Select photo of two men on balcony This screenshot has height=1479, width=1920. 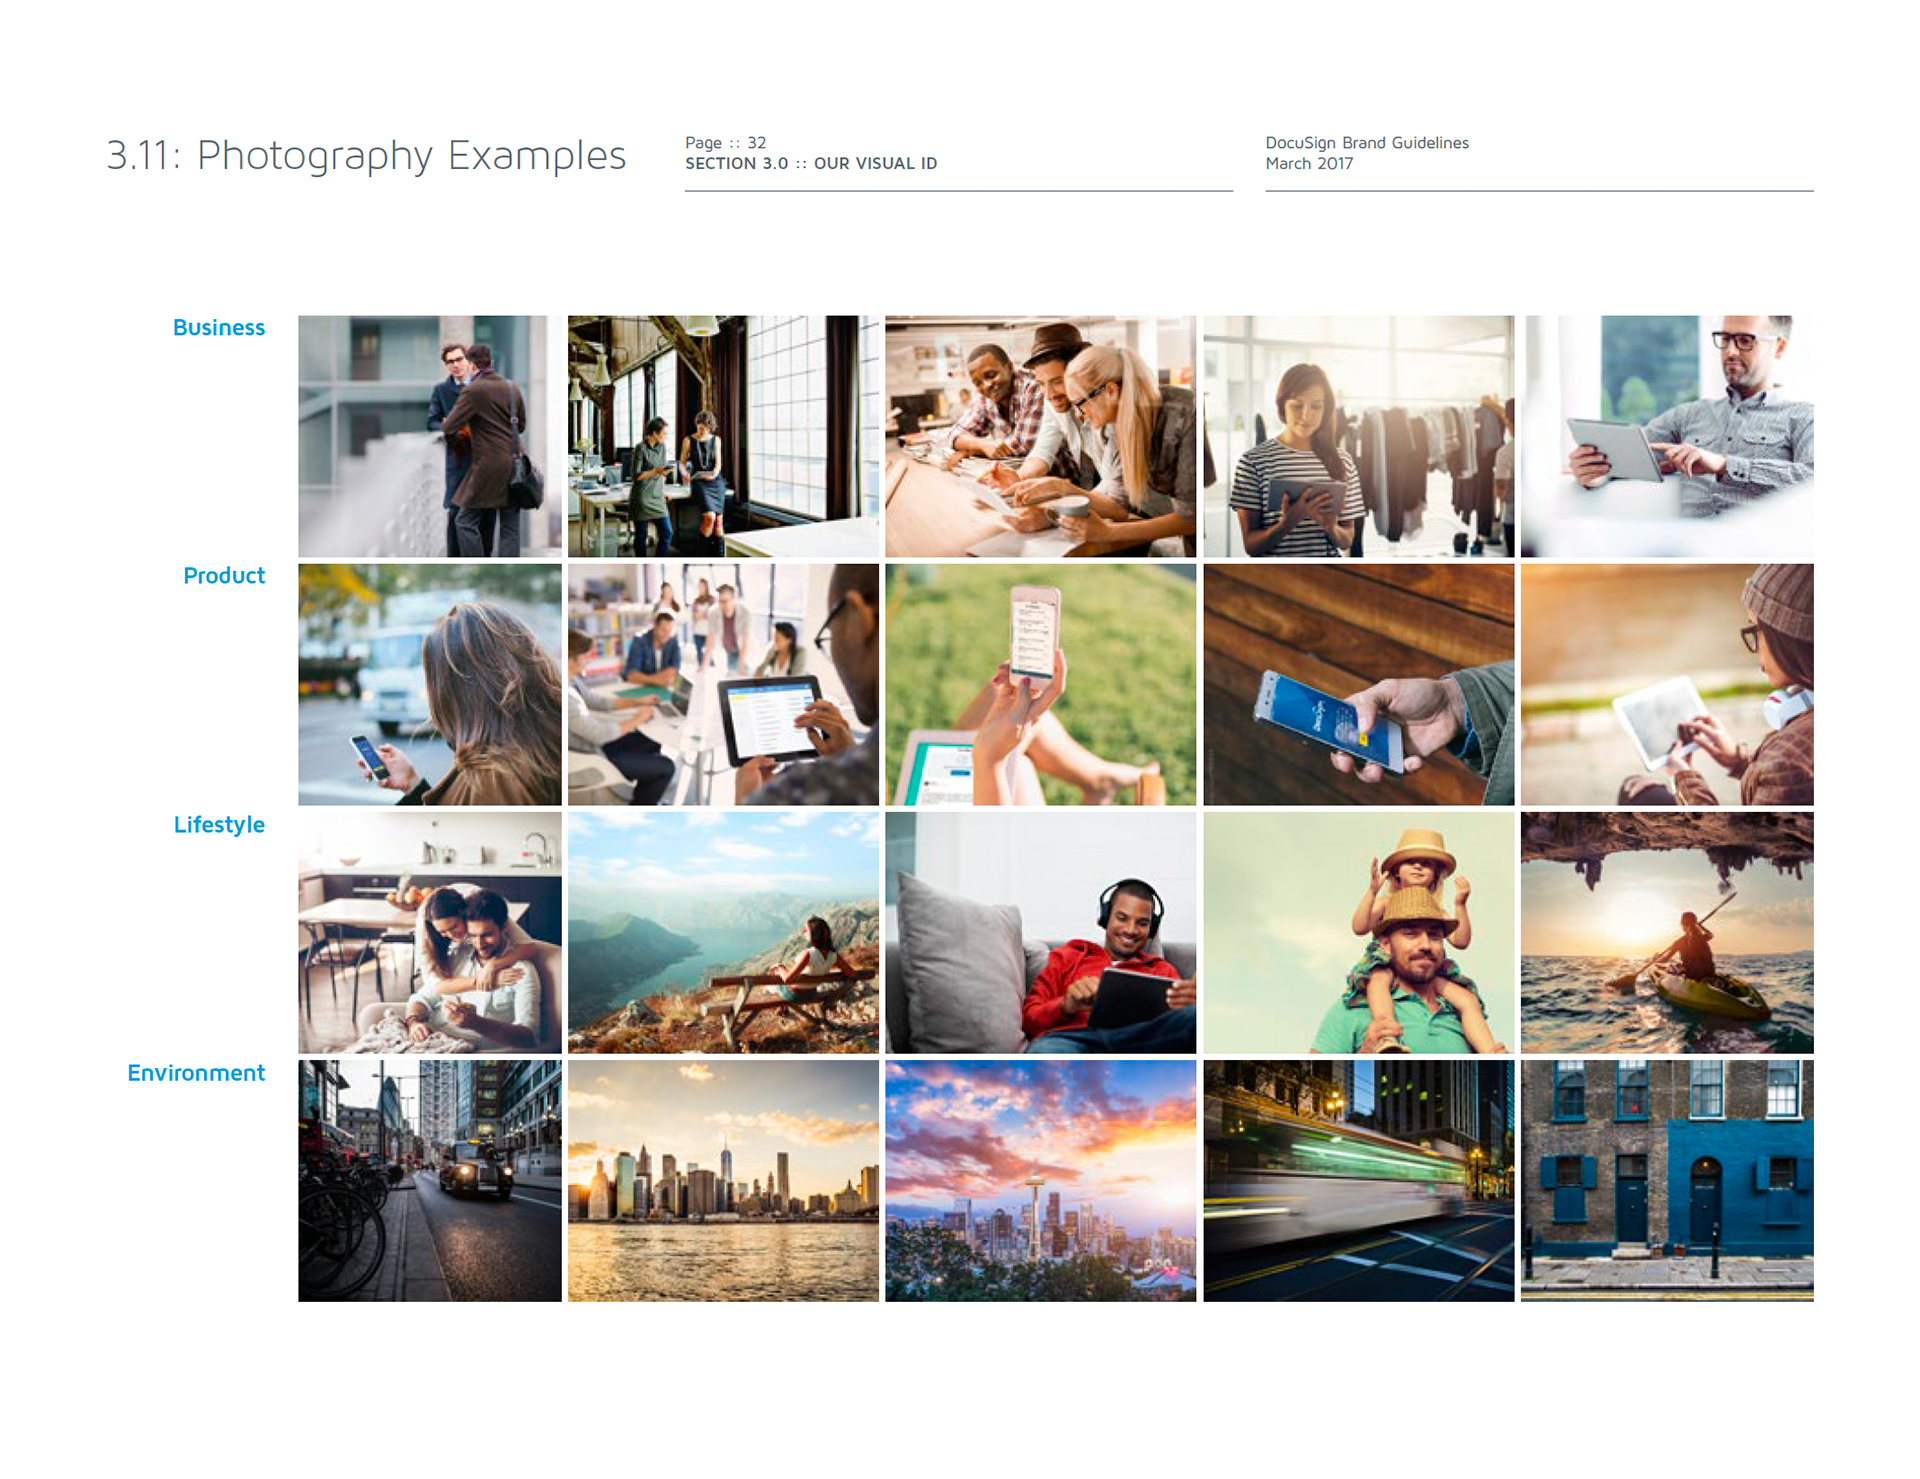tap(429, 436)
